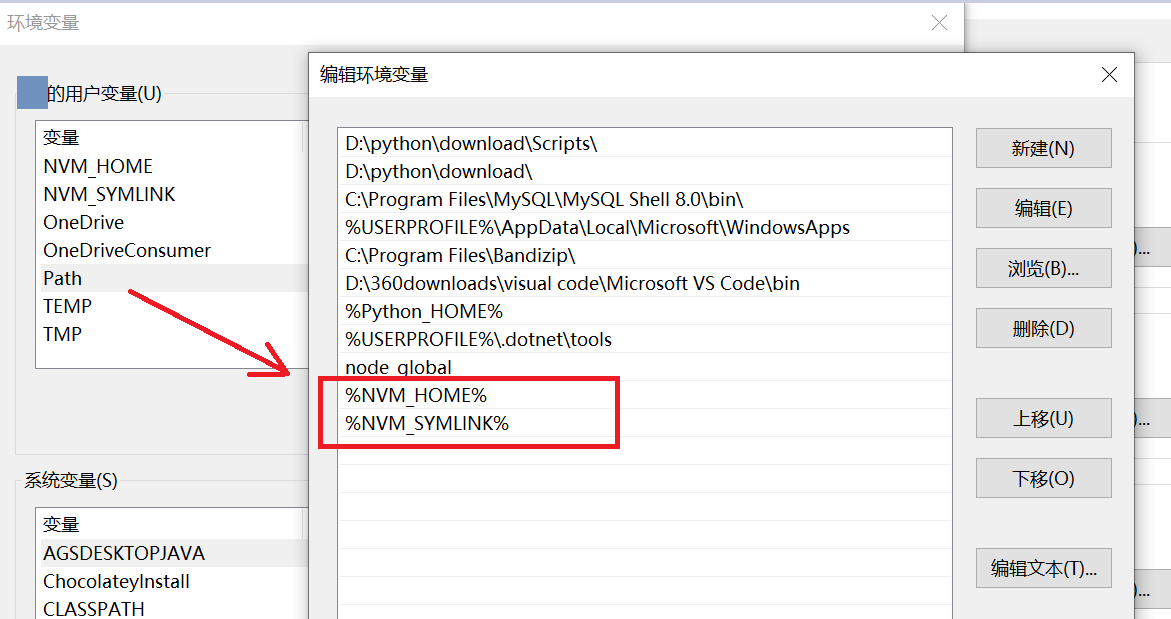Open 编辑文本(T)... text editor
The image size is (1171, 619).
[1043, 568]
